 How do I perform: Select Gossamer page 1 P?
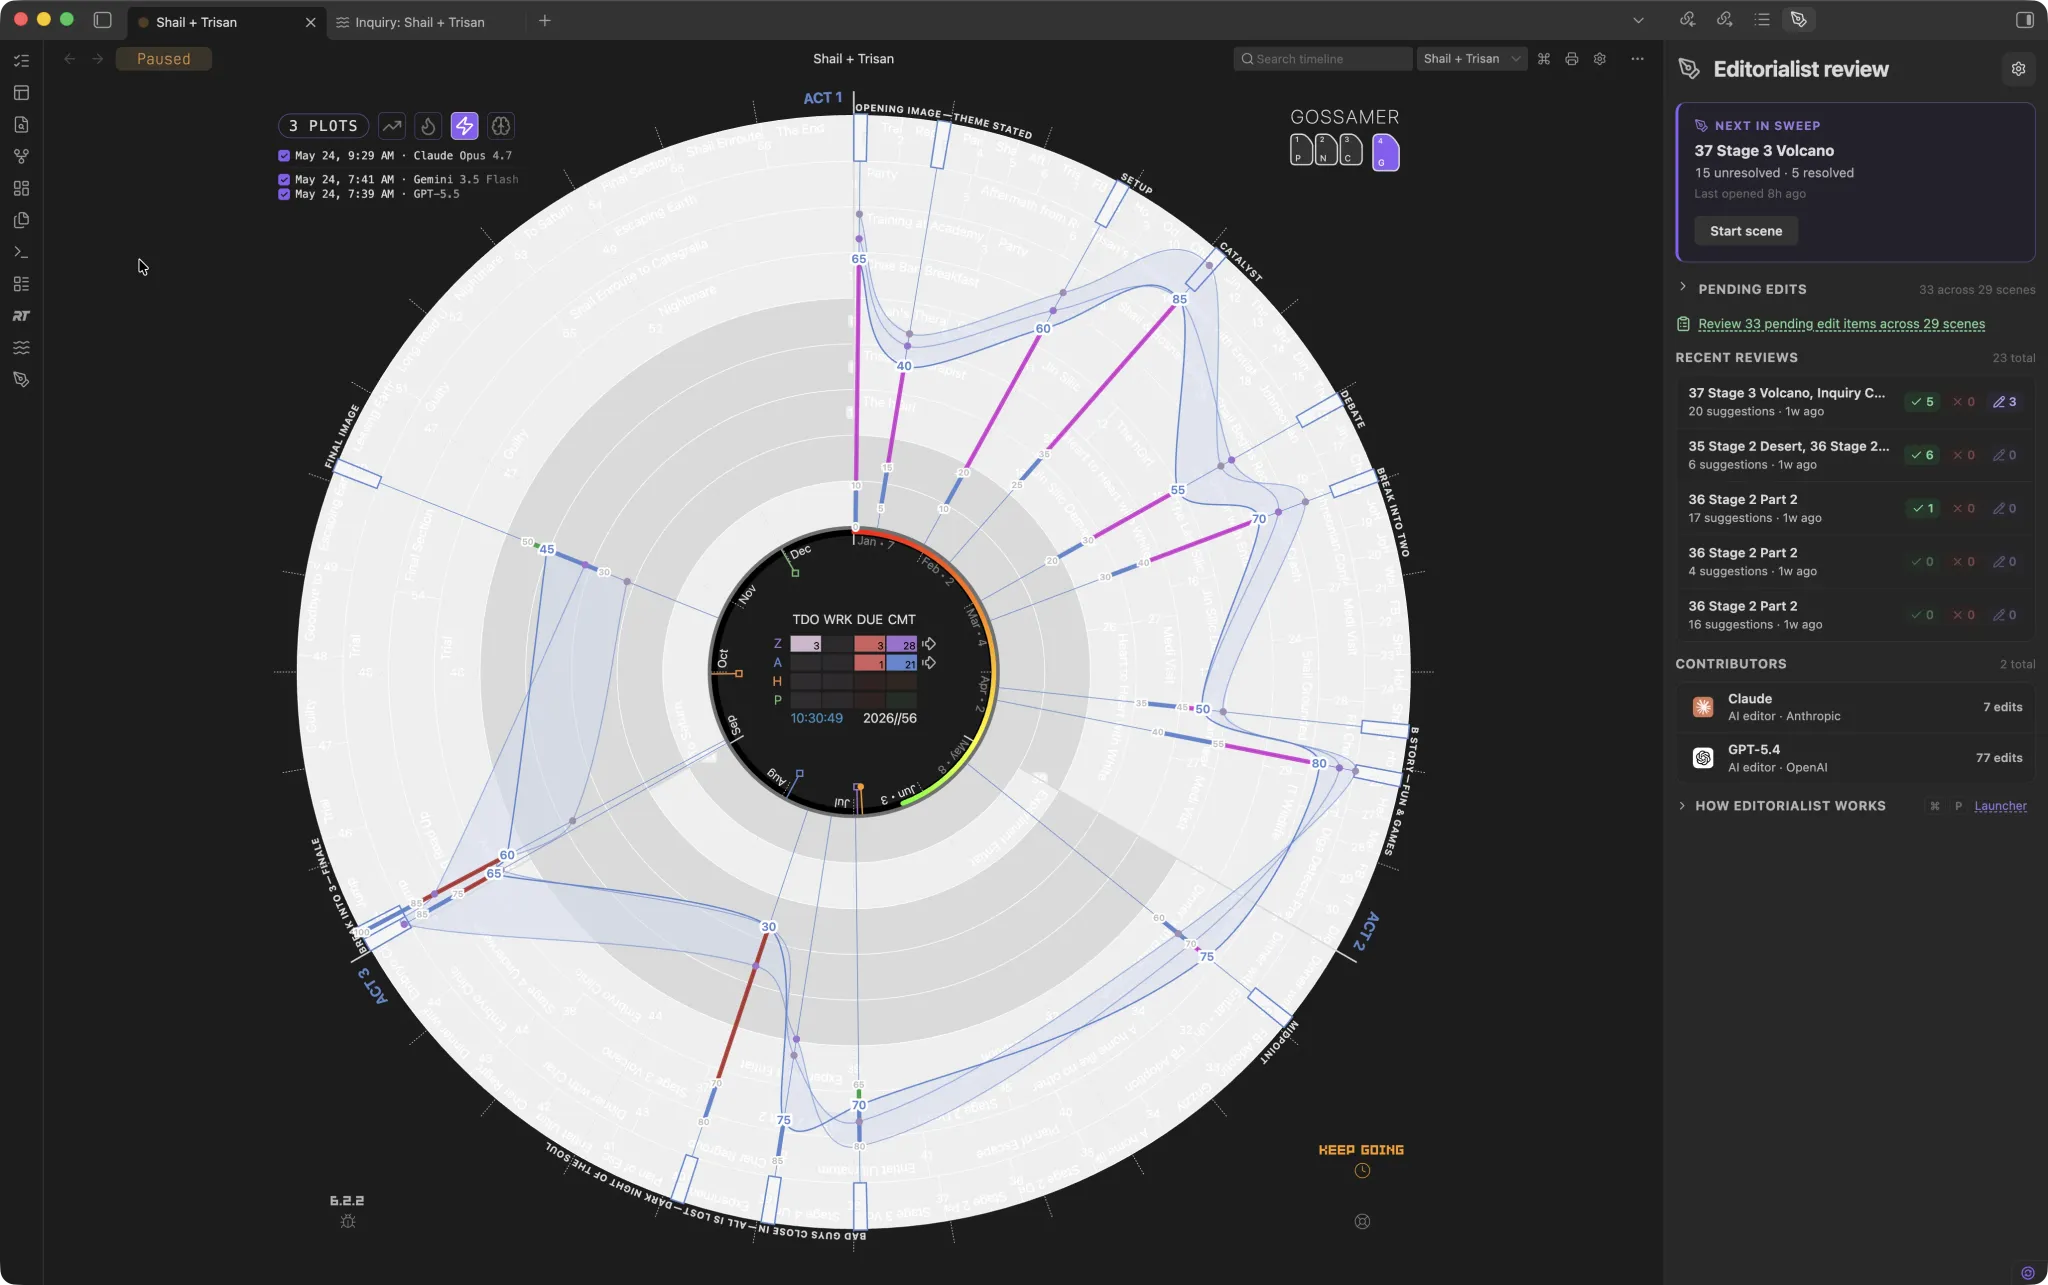pyautogui.click(x=1301, y=150)
